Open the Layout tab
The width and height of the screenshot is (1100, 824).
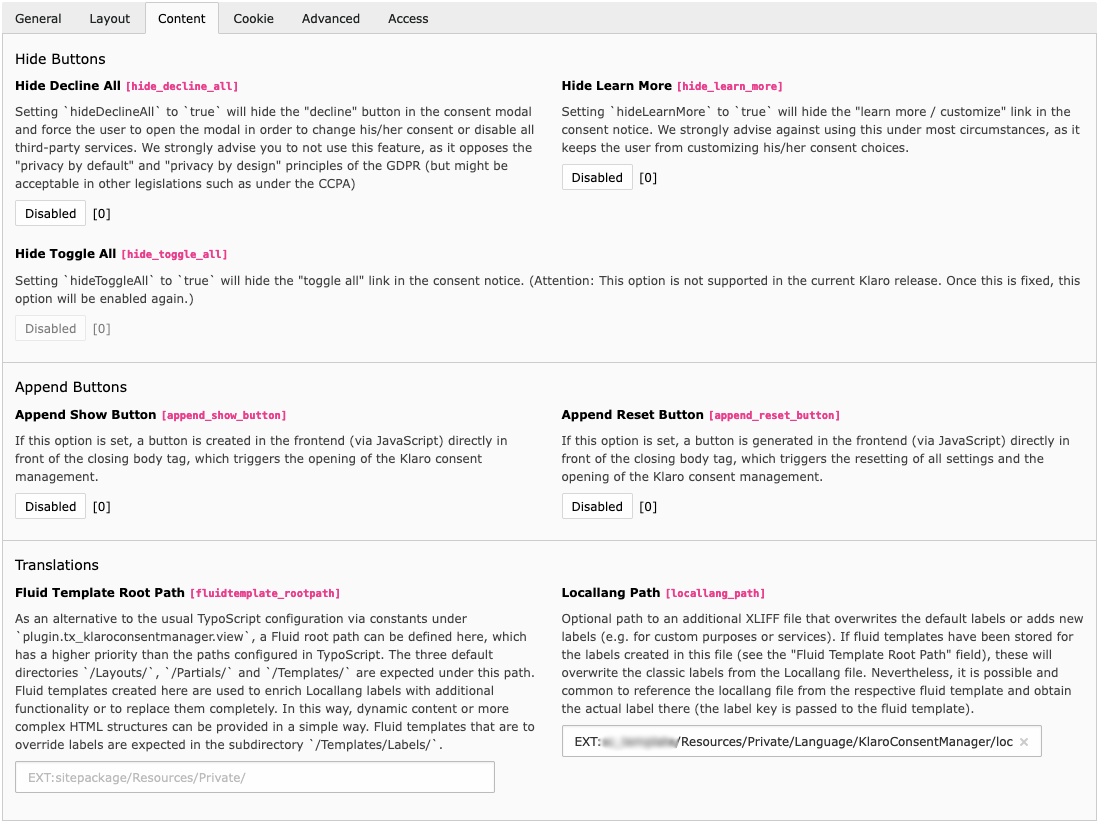pos(109,18)
